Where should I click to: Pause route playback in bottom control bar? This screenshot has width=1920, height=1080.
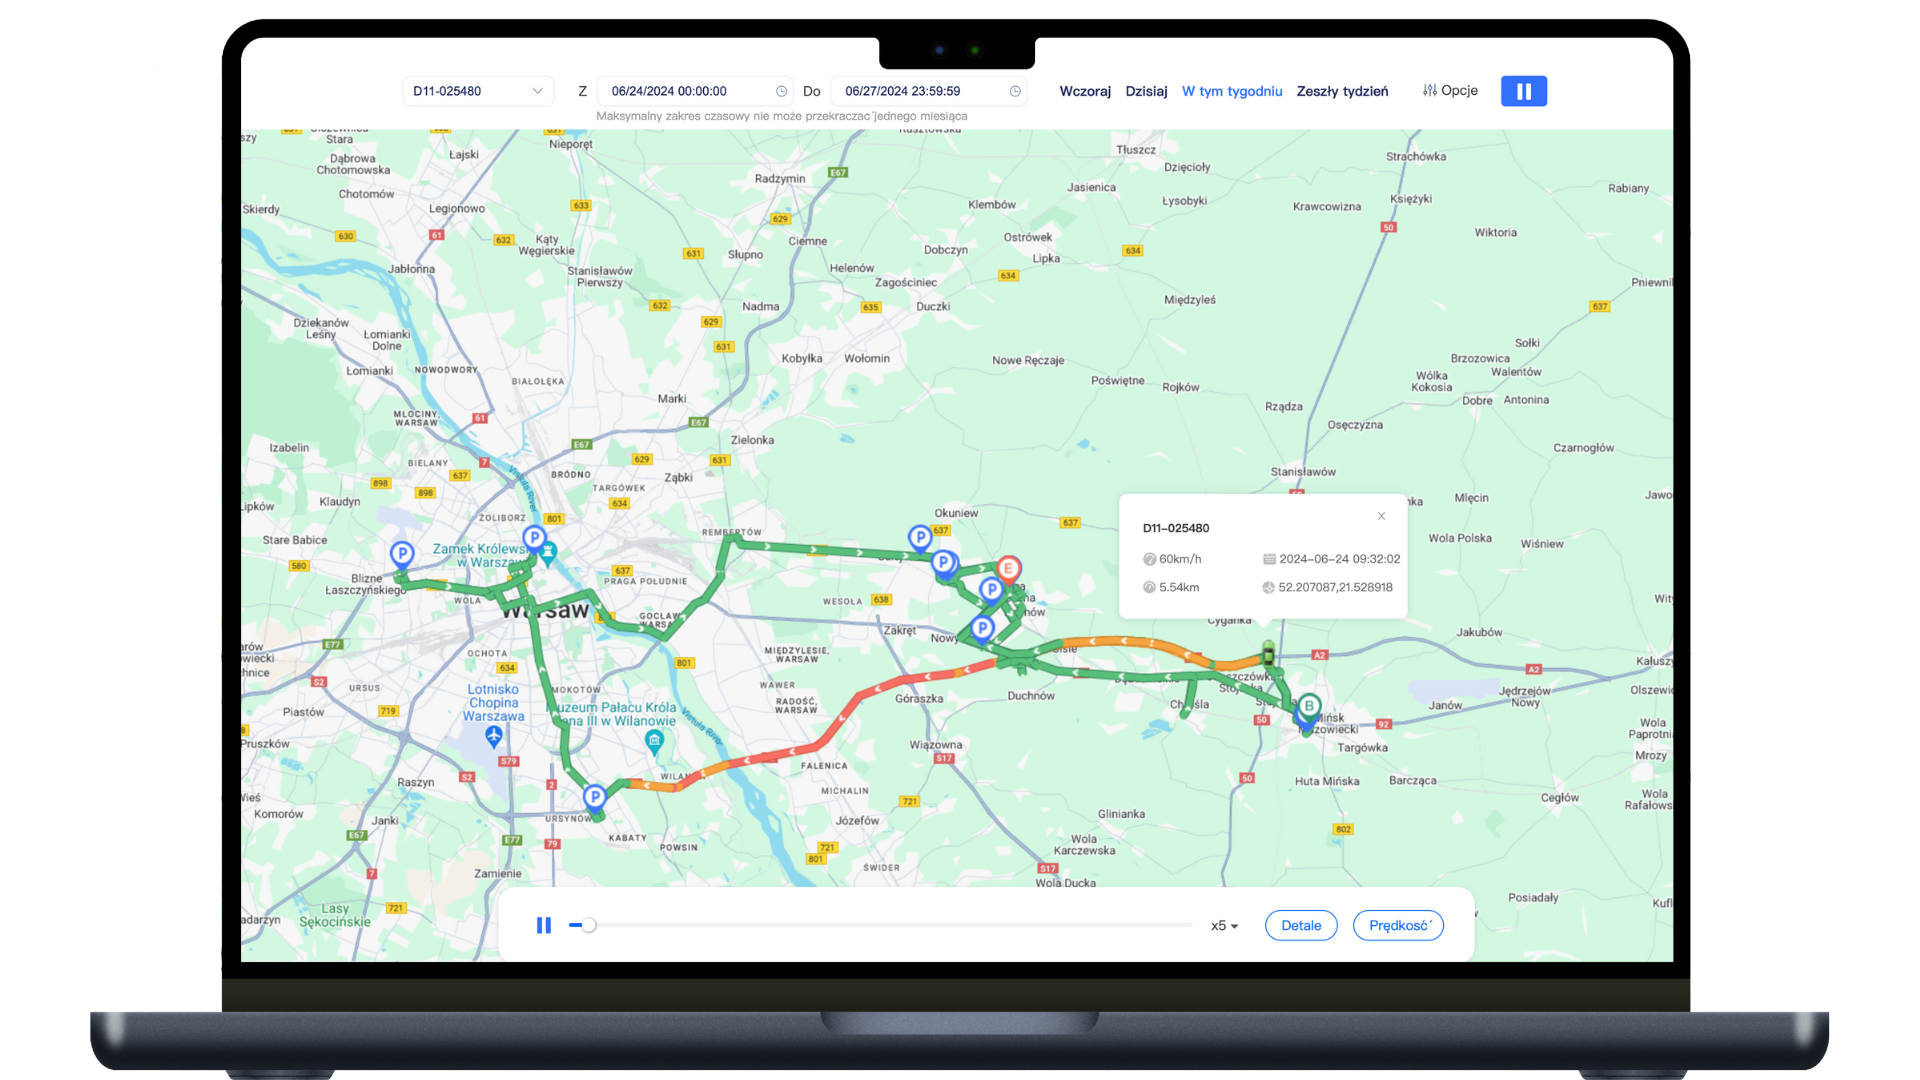(544, 926)
